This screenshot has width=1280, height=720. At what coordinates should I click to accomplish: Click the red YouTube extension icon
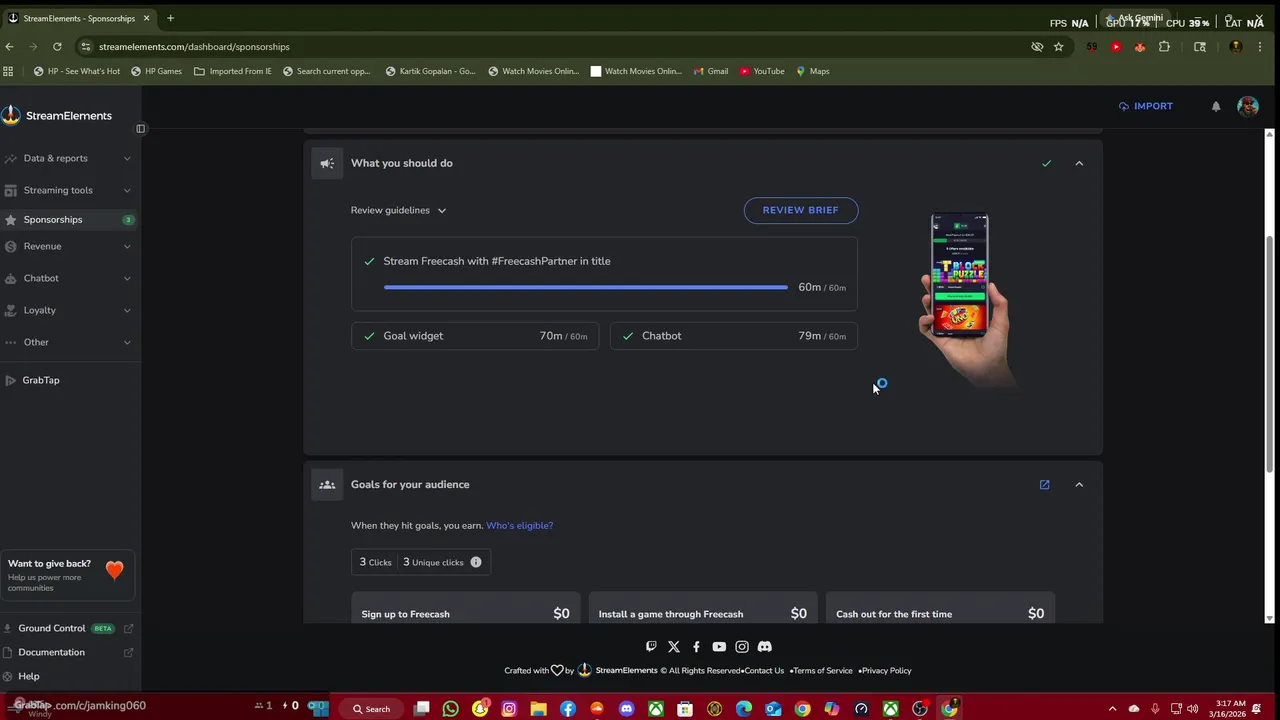click(1116, 46)
